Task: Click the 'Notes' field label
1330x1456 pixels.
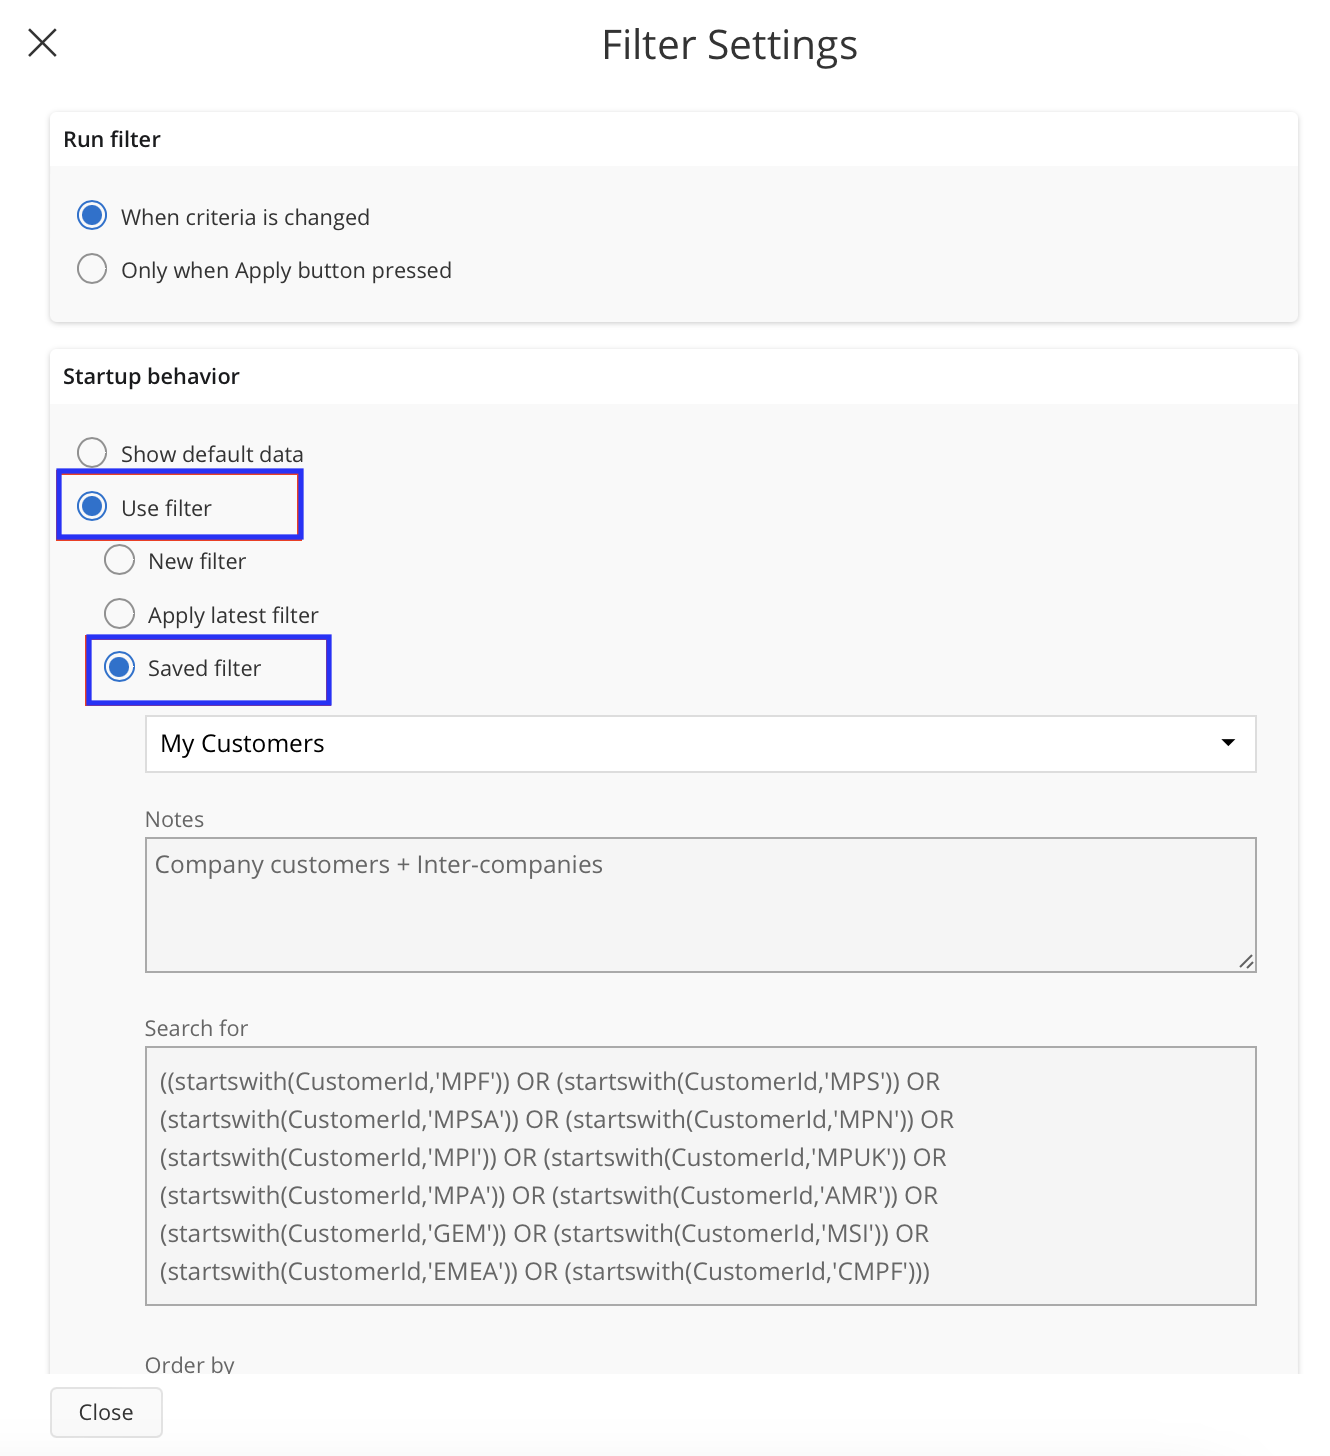Action: click(x=174, y=820)
